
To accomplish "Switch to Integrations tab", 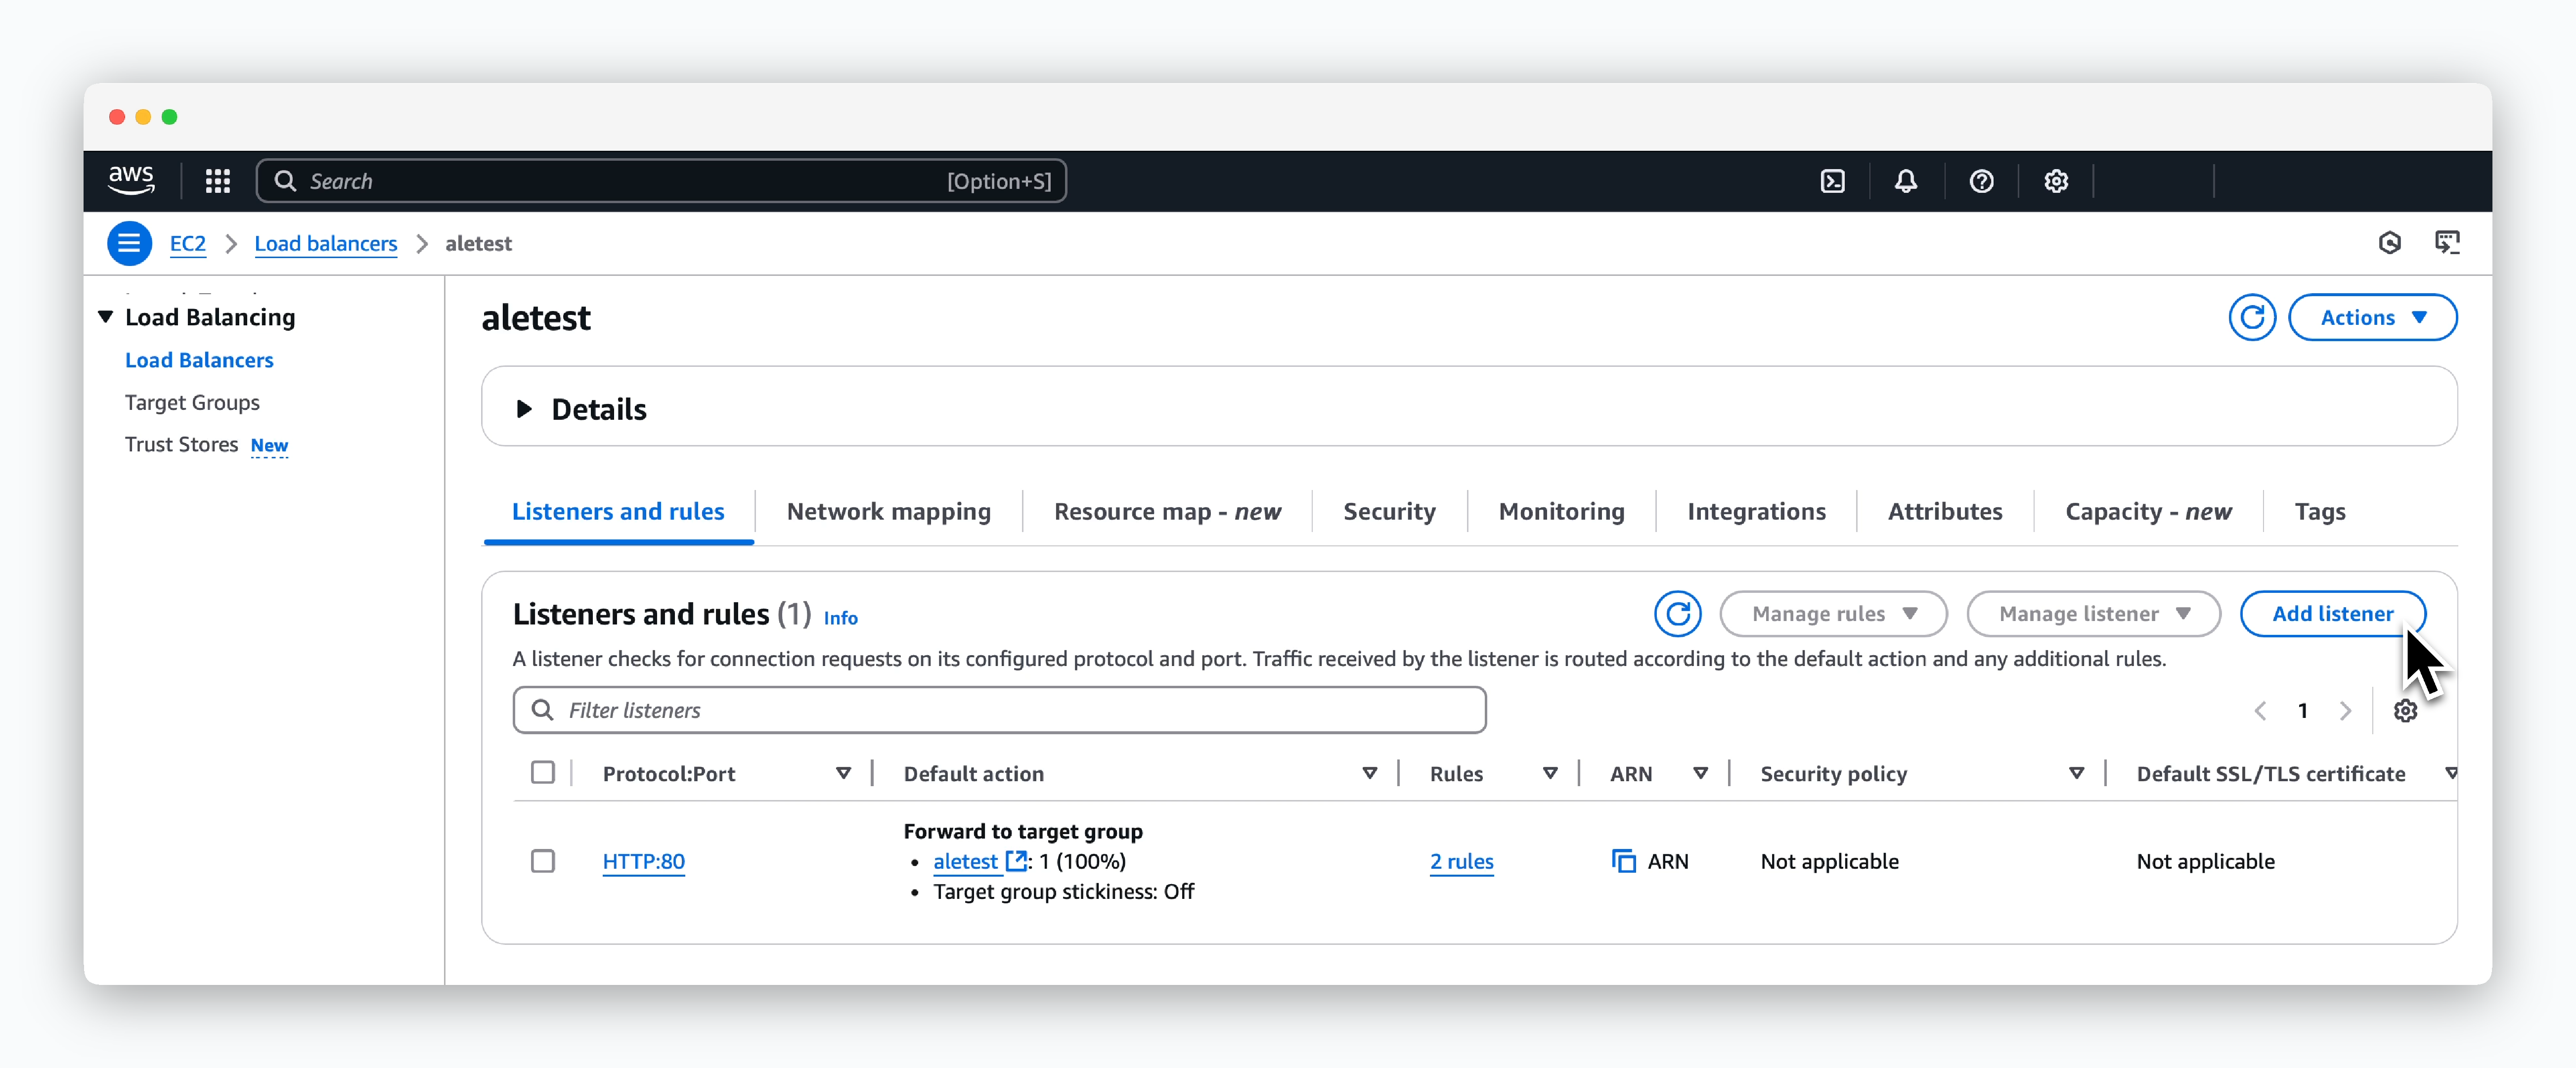I will click(x=1756, y=512).
